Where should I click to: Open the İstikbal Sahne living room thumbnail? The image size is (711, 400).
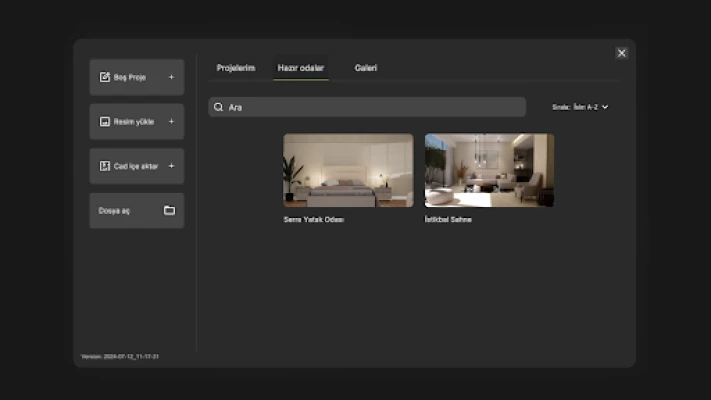(x=489, y=170)
